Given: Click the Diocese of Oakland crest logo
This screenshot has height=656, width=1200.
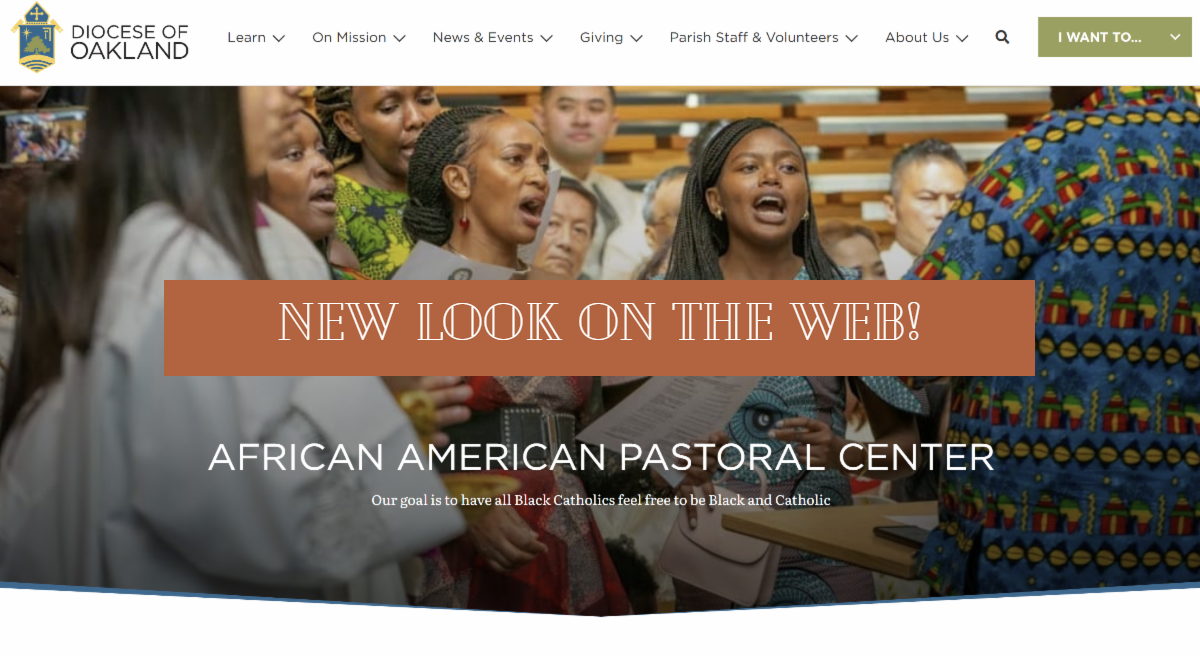Looking at the screenshot, I should [x=37, y=37].
